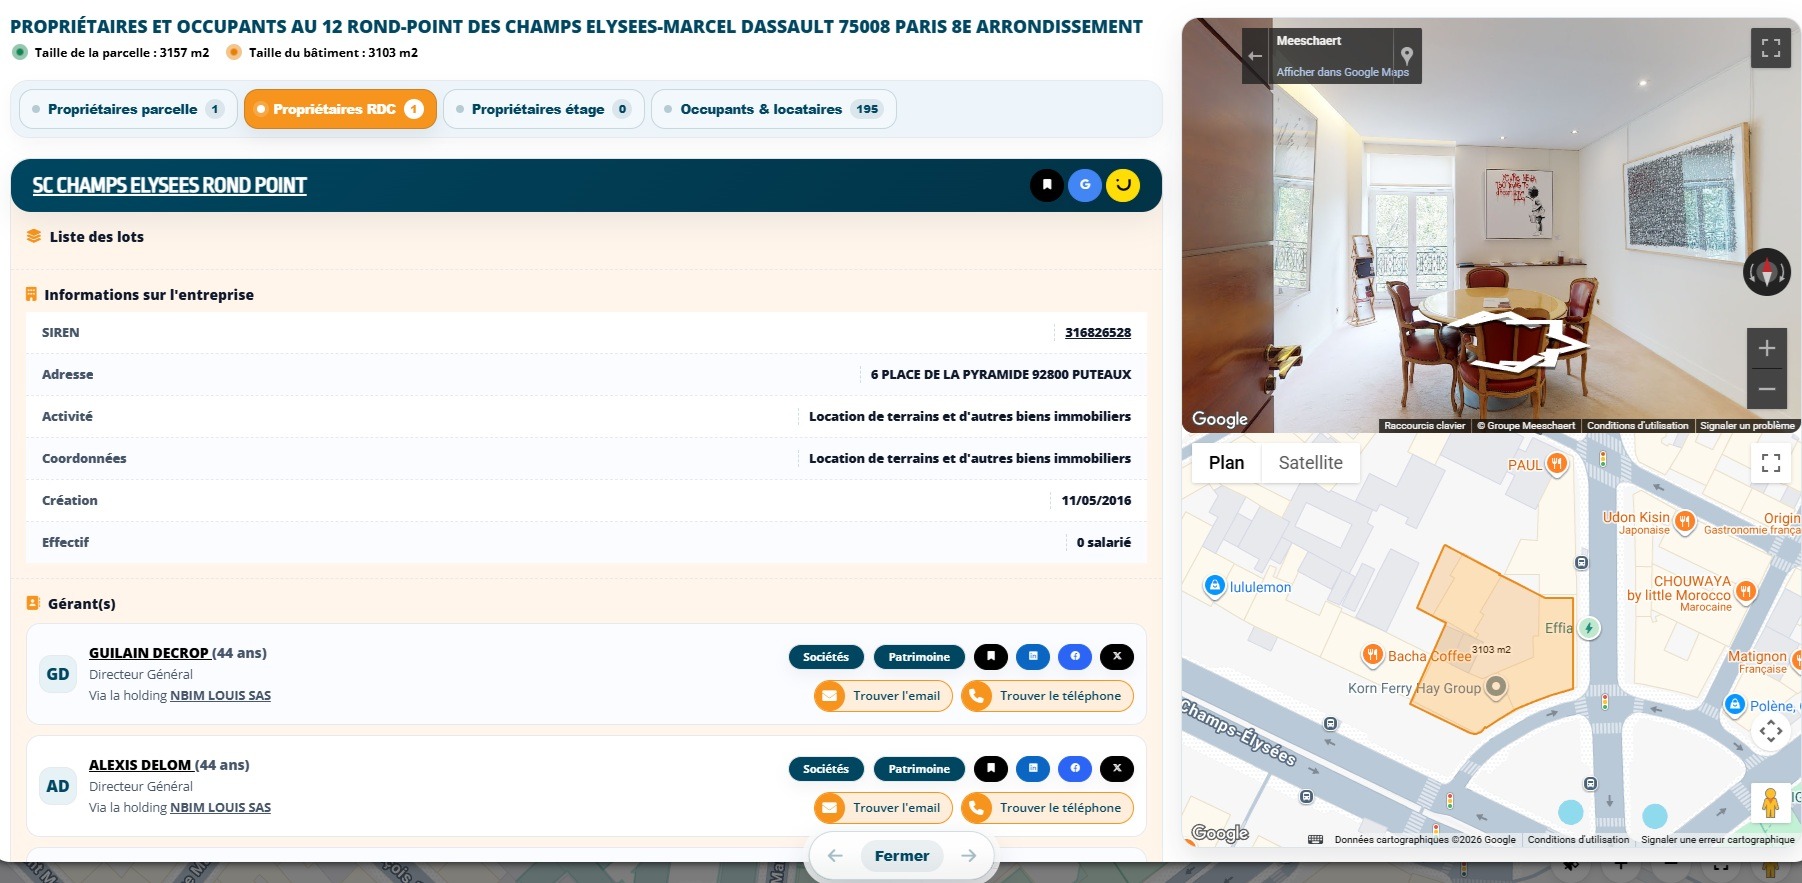1802x883 pixels.
Task: Toggle fullscreen on the Street View panel
Action: point(1770,48)
